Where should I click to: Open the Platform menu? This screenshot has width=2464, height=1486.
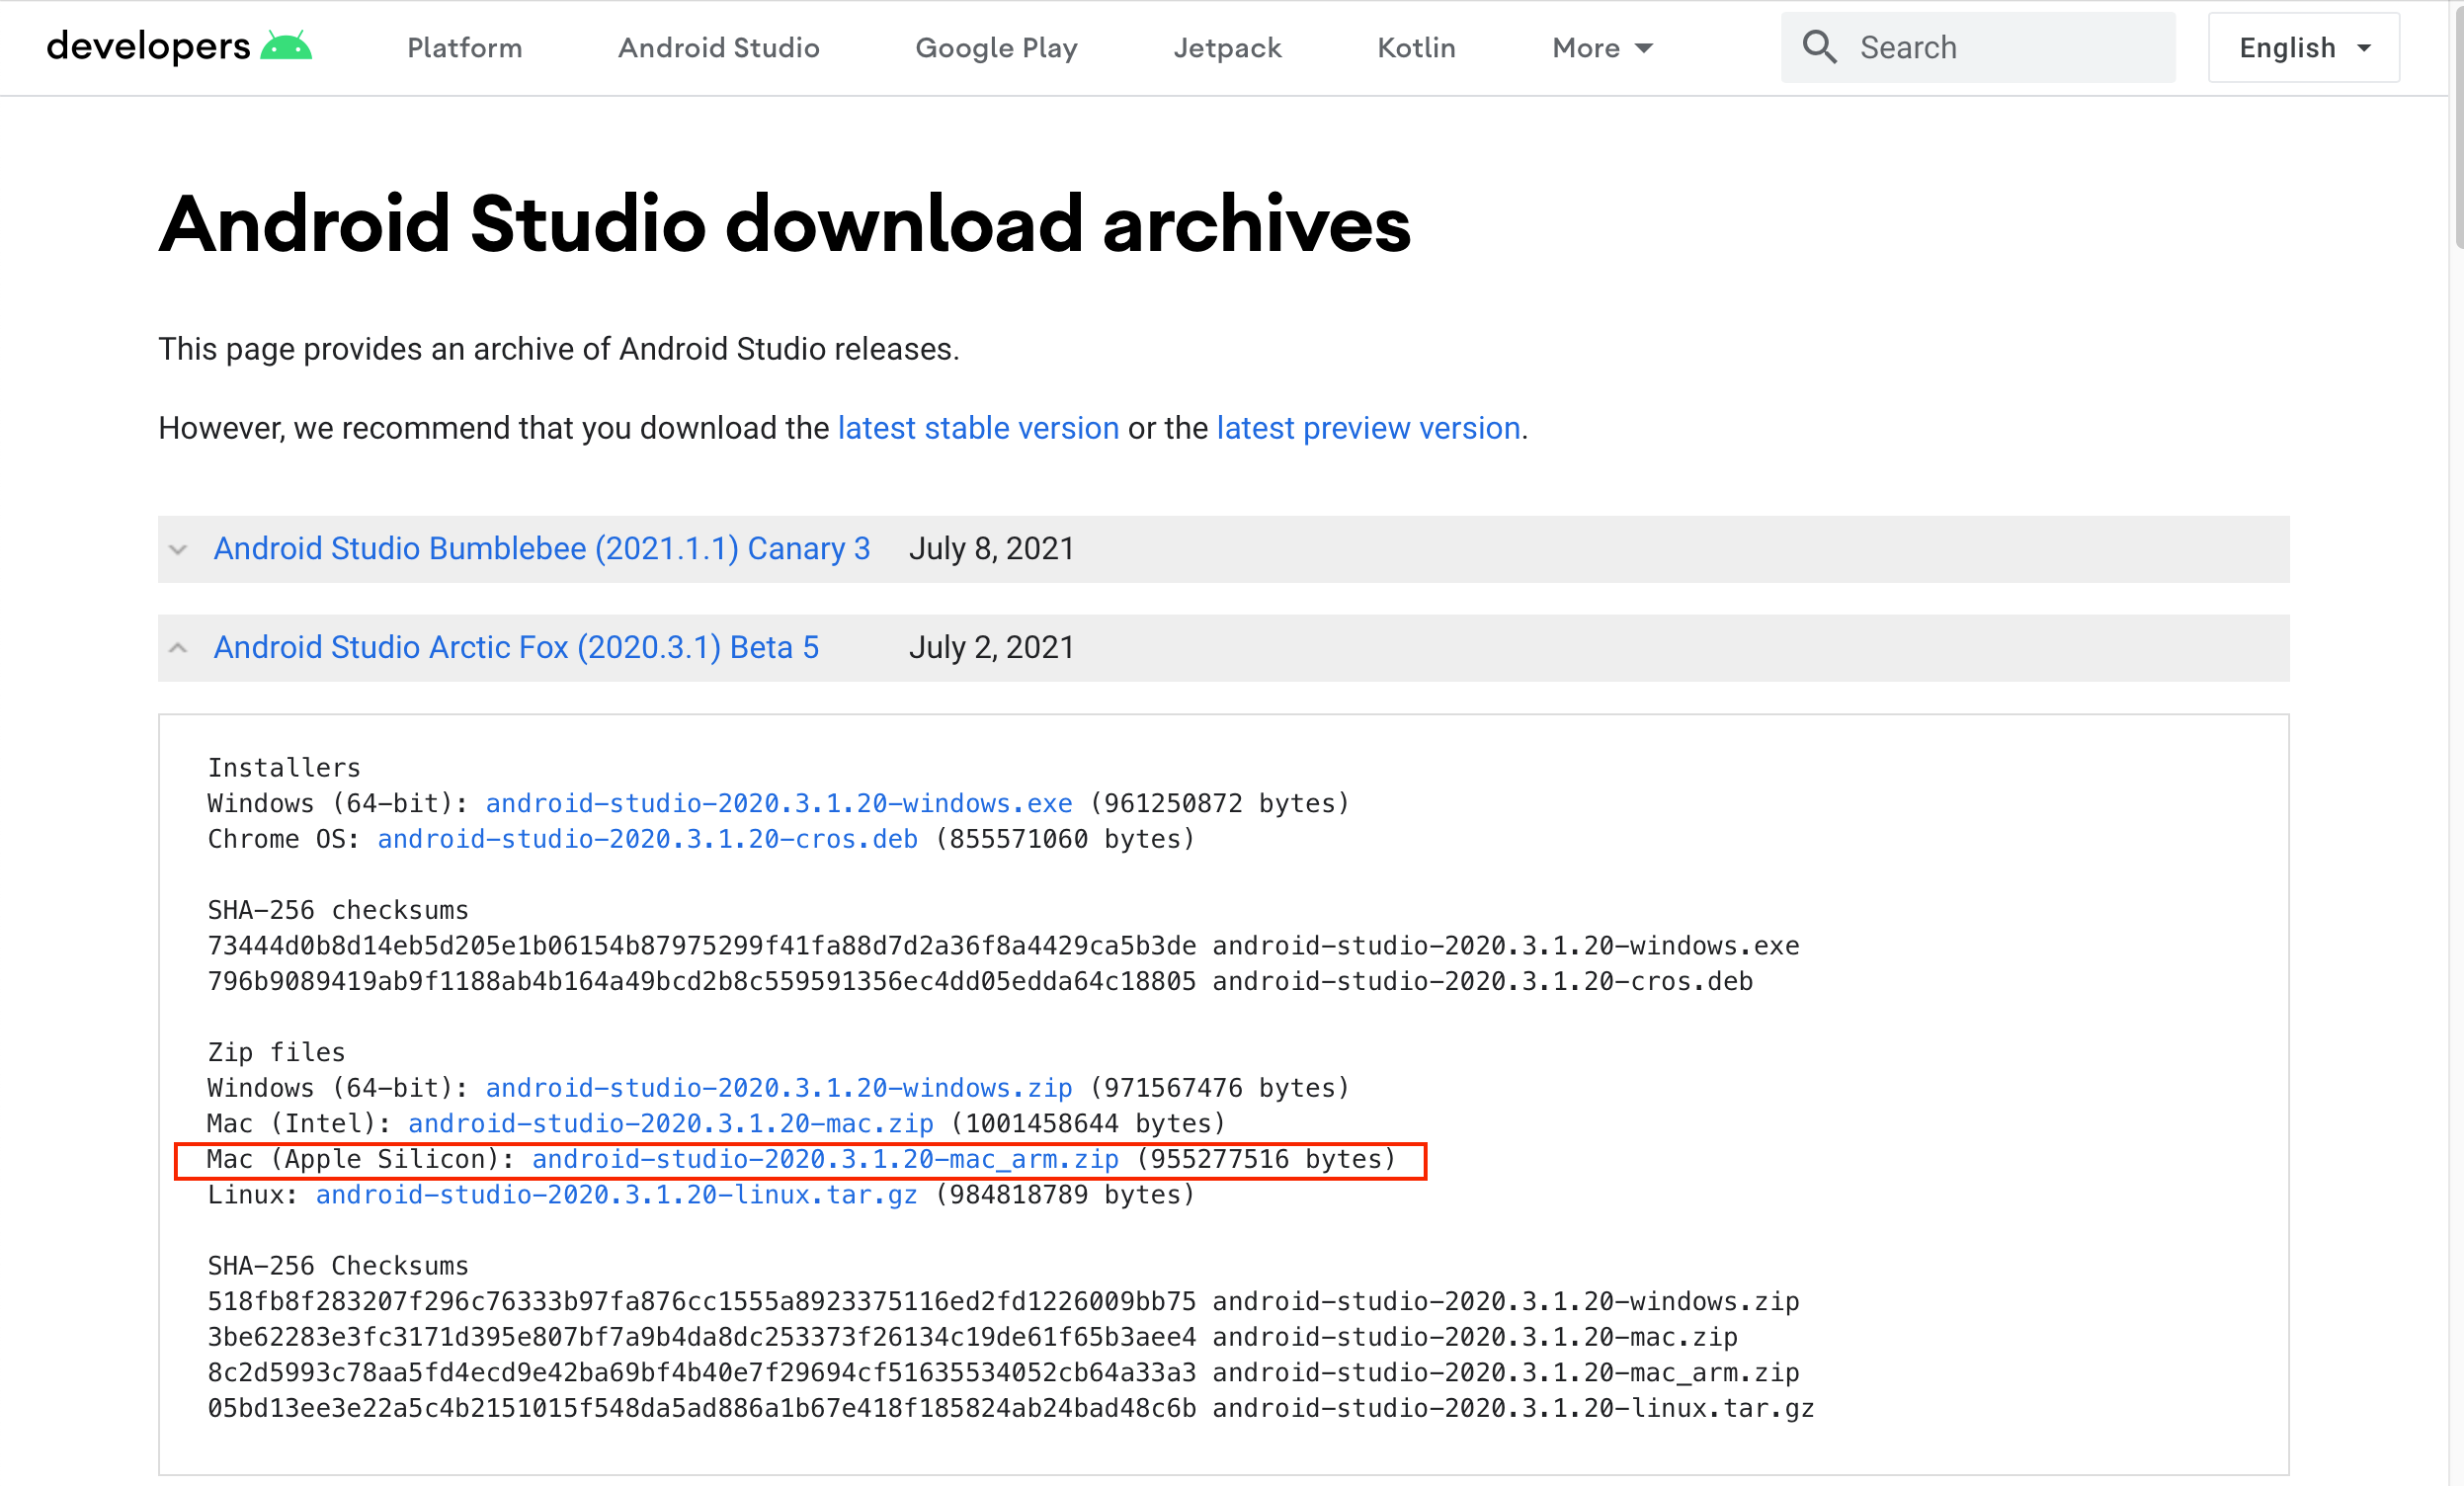click(x=464, y=48)
